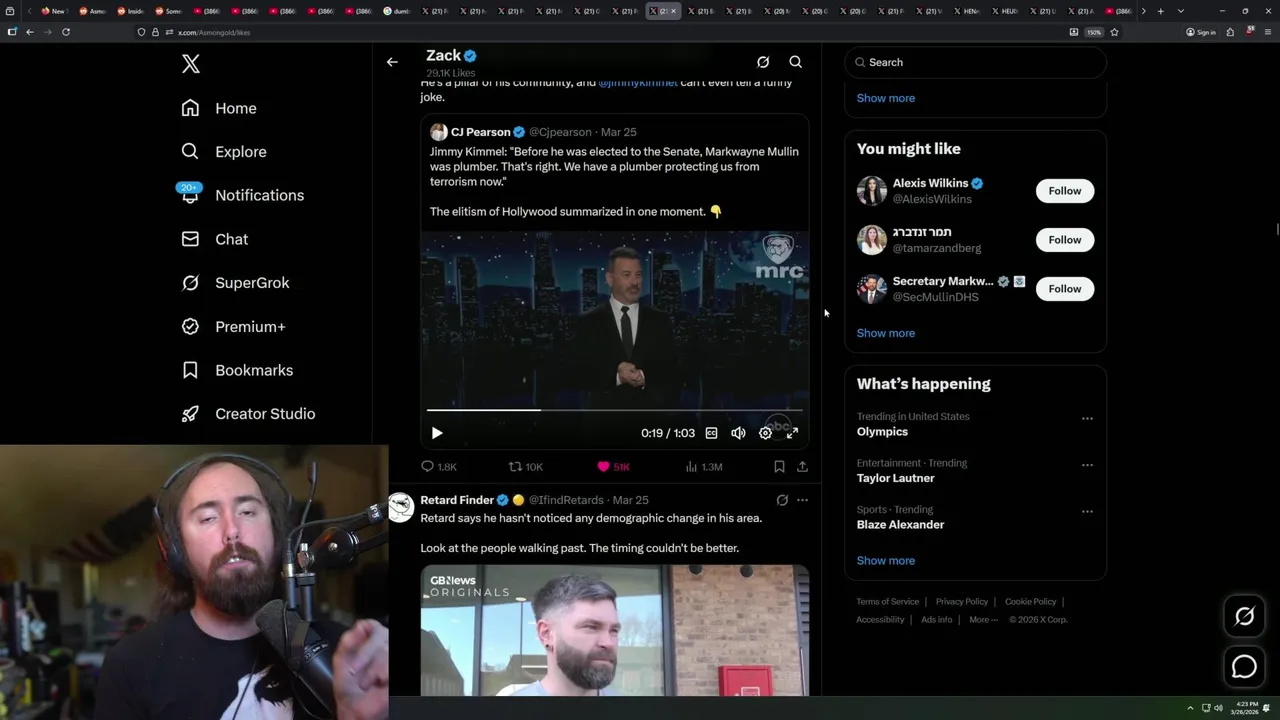
Task: Click Sign in in browser toolbar
Action: 1201,32
